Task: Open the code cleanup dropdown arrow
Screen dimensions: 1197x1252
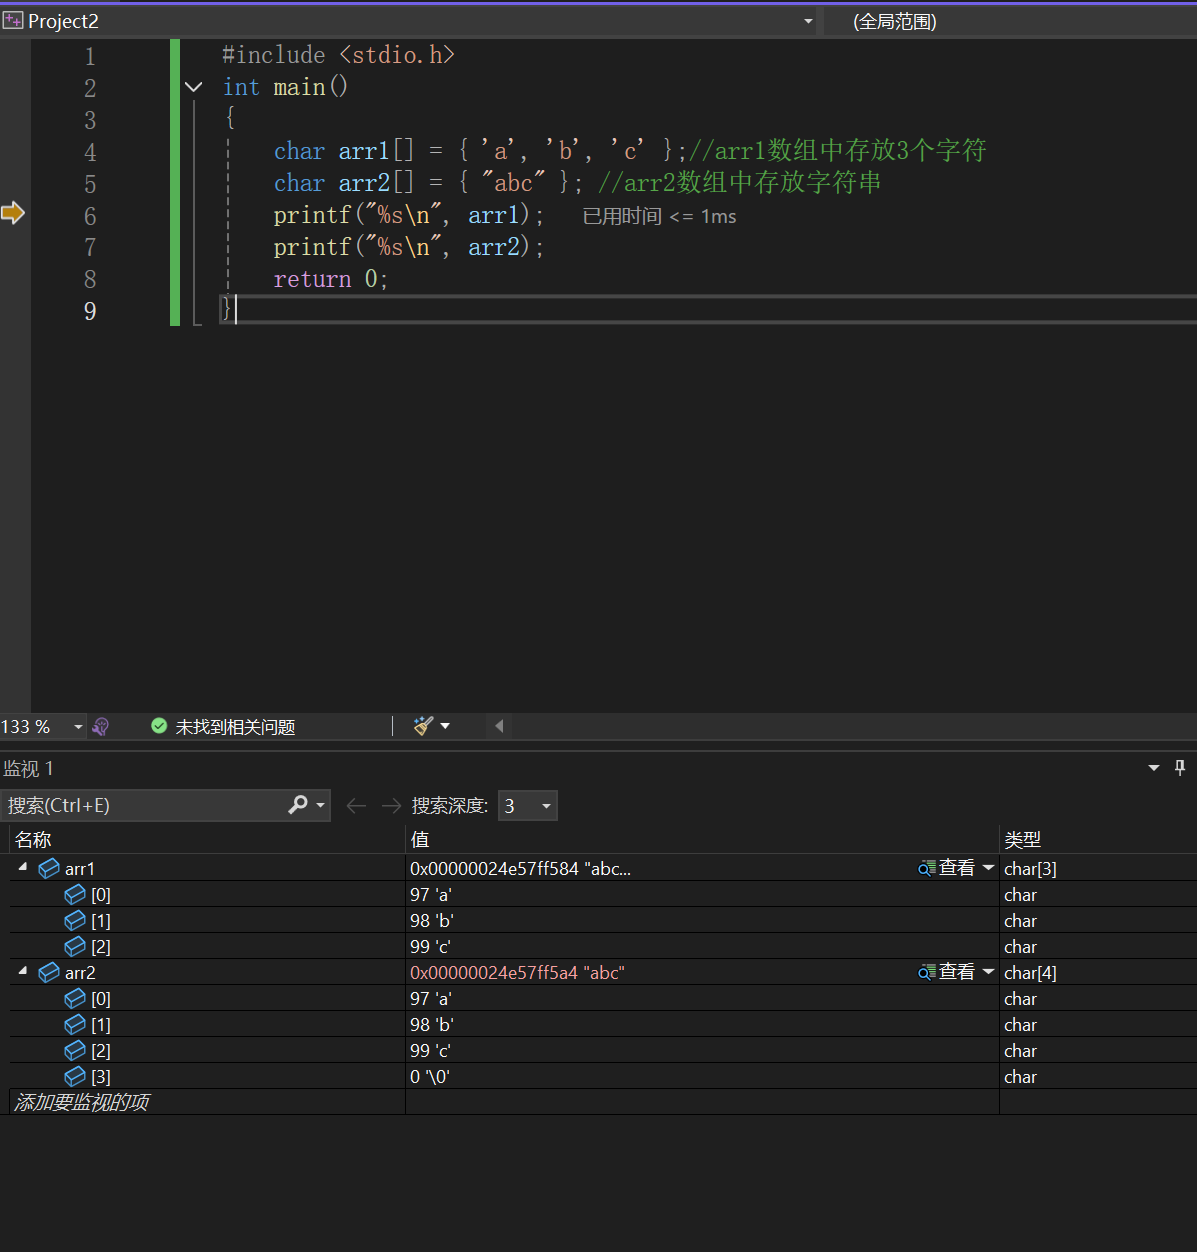Action: (x=445, y=726)
